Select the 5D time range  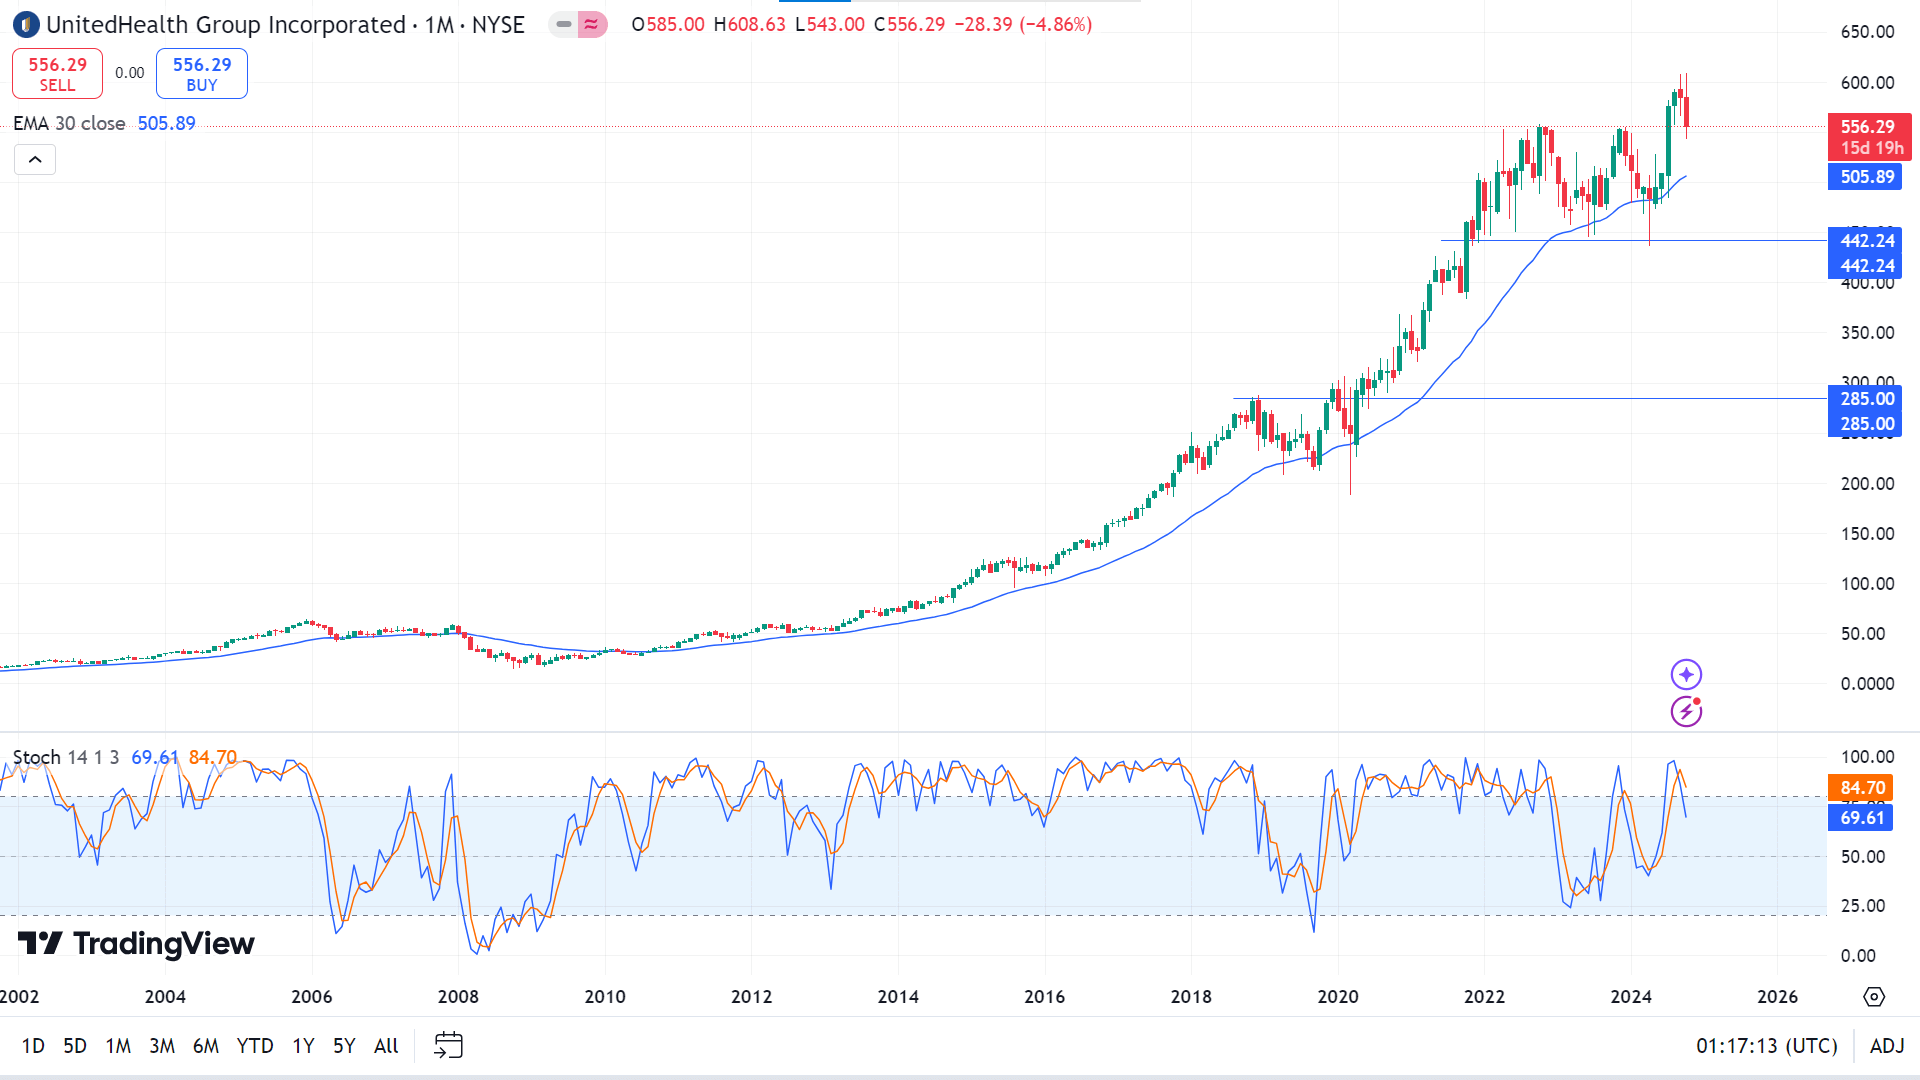[75, 1046]
